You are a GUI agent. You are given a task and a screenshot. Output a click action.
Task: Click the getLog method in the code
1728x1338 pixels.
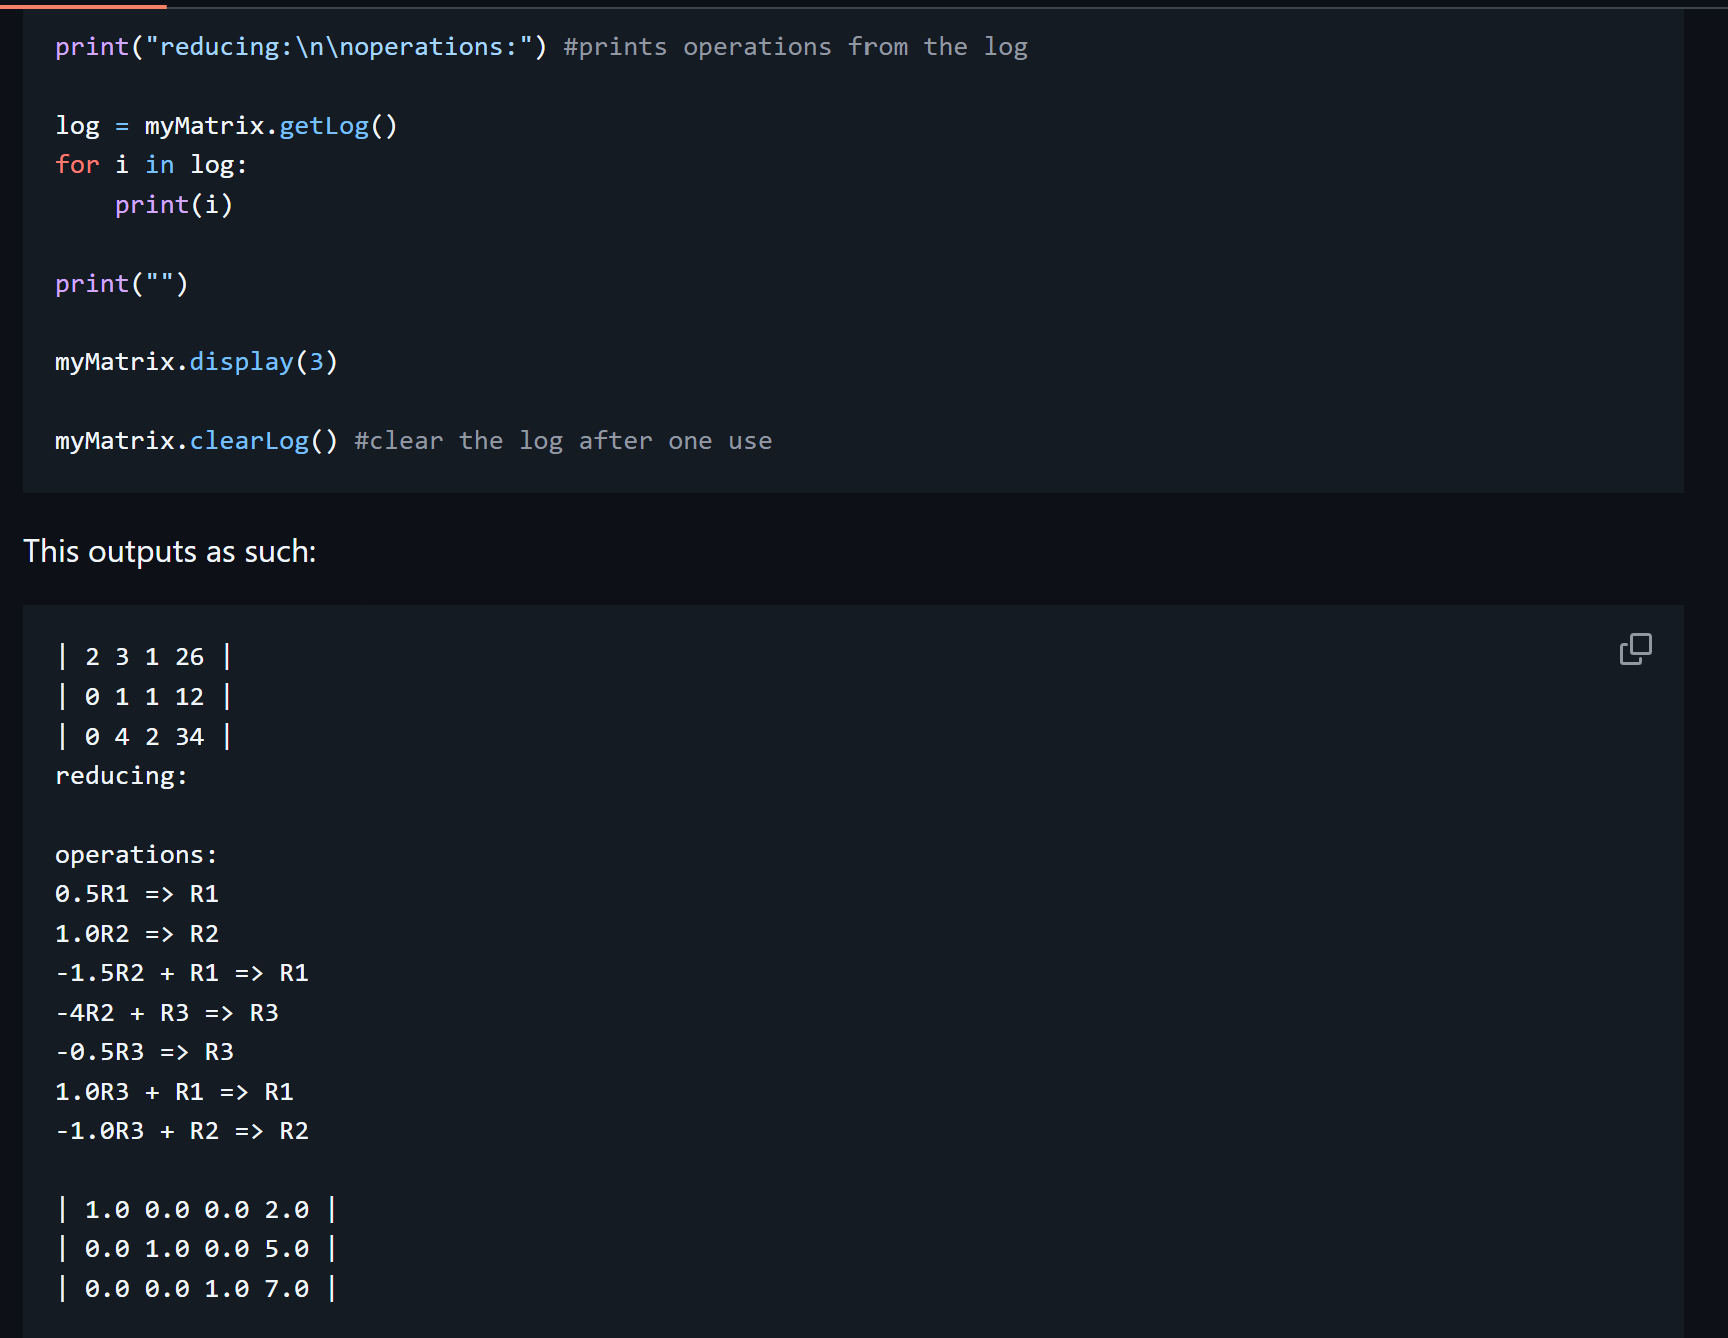pyautogui.click(x=323, y=126)
